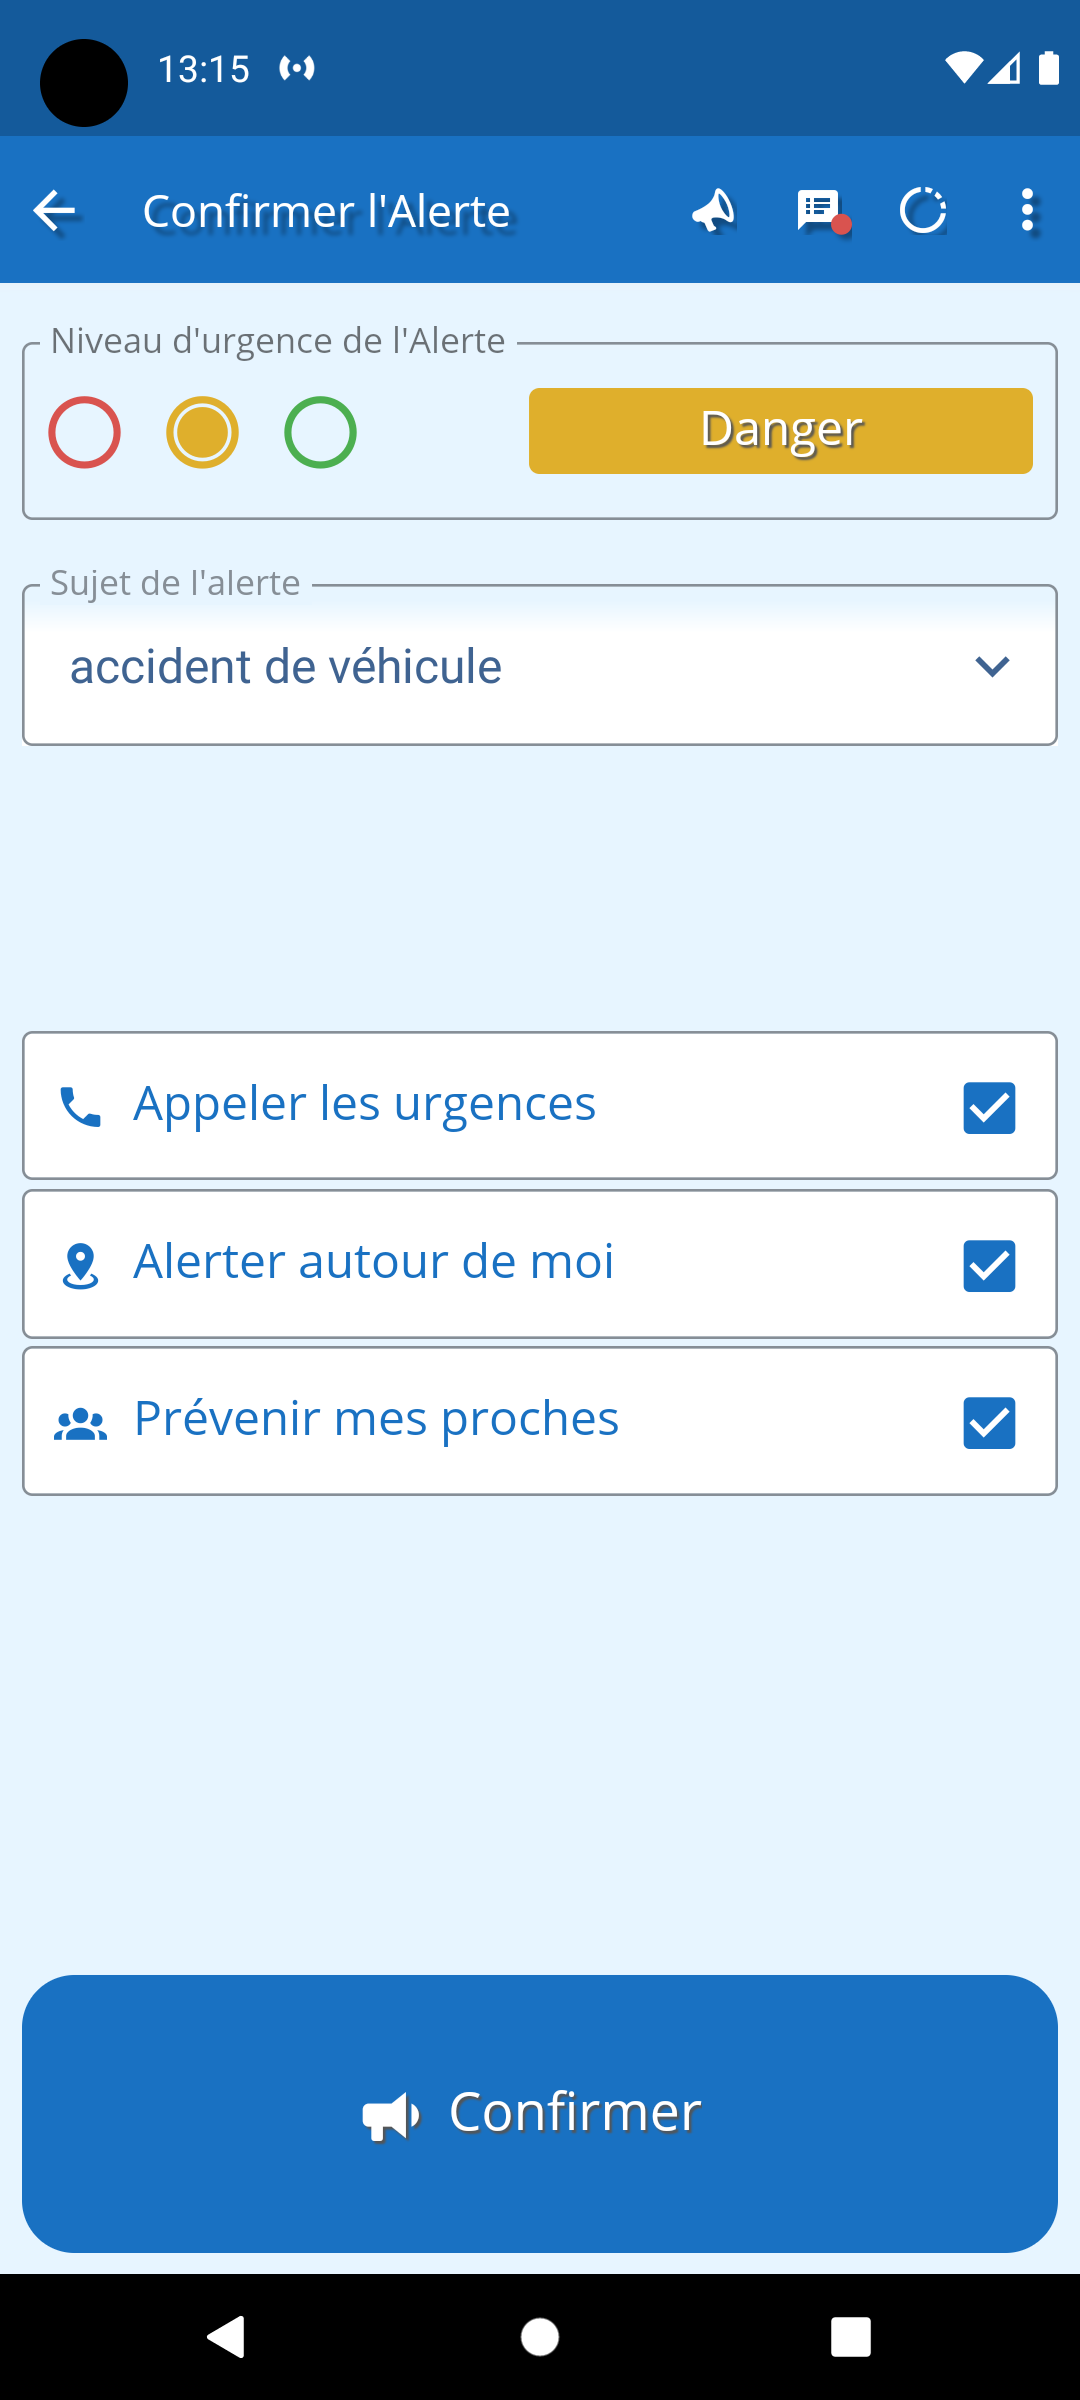
Task: Tap the back arrow in header
Action: (55, 211)
